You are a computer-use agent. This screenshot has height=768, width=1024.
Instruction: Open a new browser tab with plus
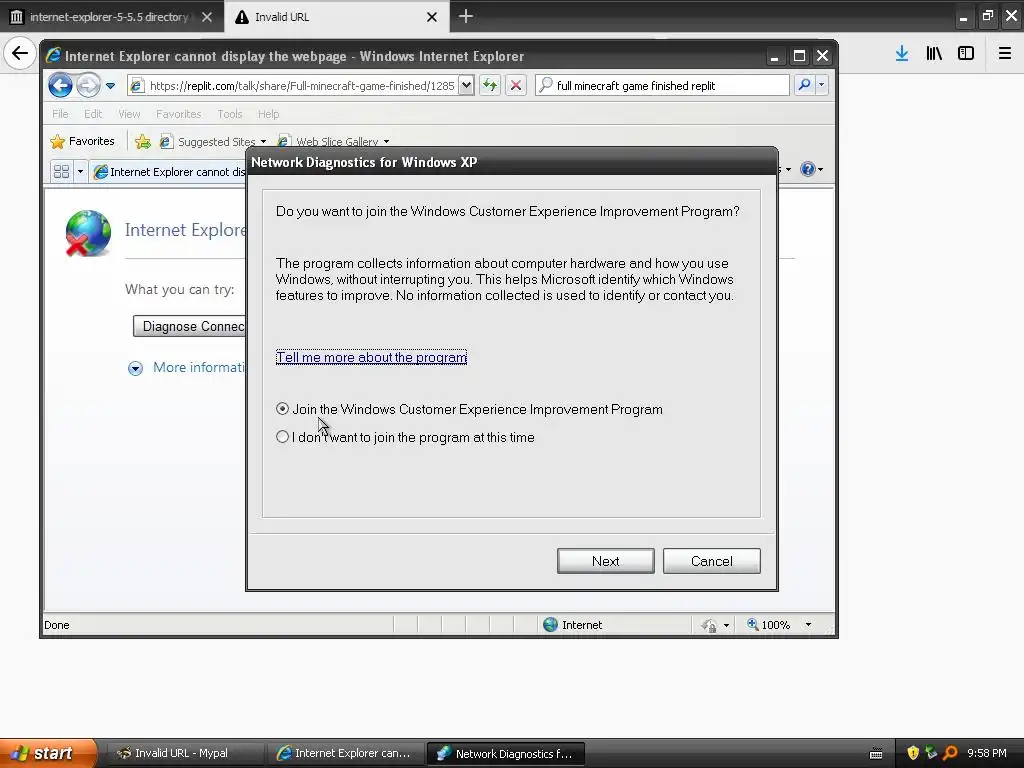(x=466, y=16)
